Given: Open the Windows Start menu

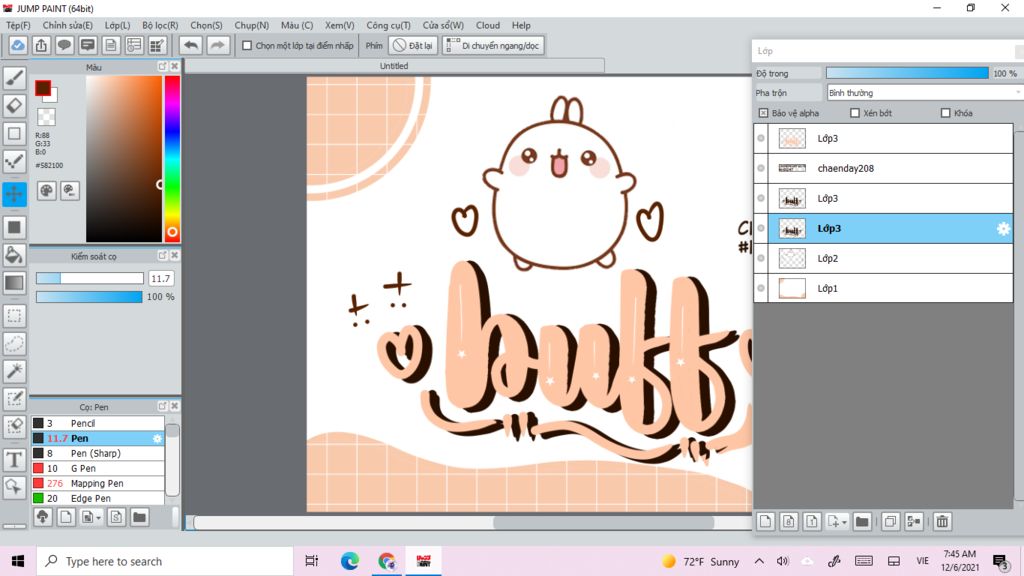Looking at the screenshot, I should pyautogui.click(x=18, y=561).
